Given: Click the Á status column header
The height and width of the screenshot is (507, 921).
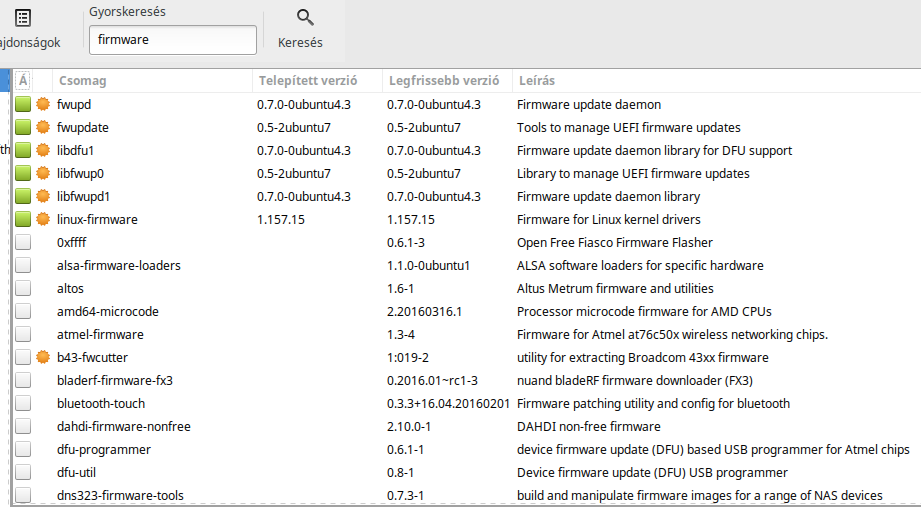Looking at the screenshot, I should [x=23, y=80].
